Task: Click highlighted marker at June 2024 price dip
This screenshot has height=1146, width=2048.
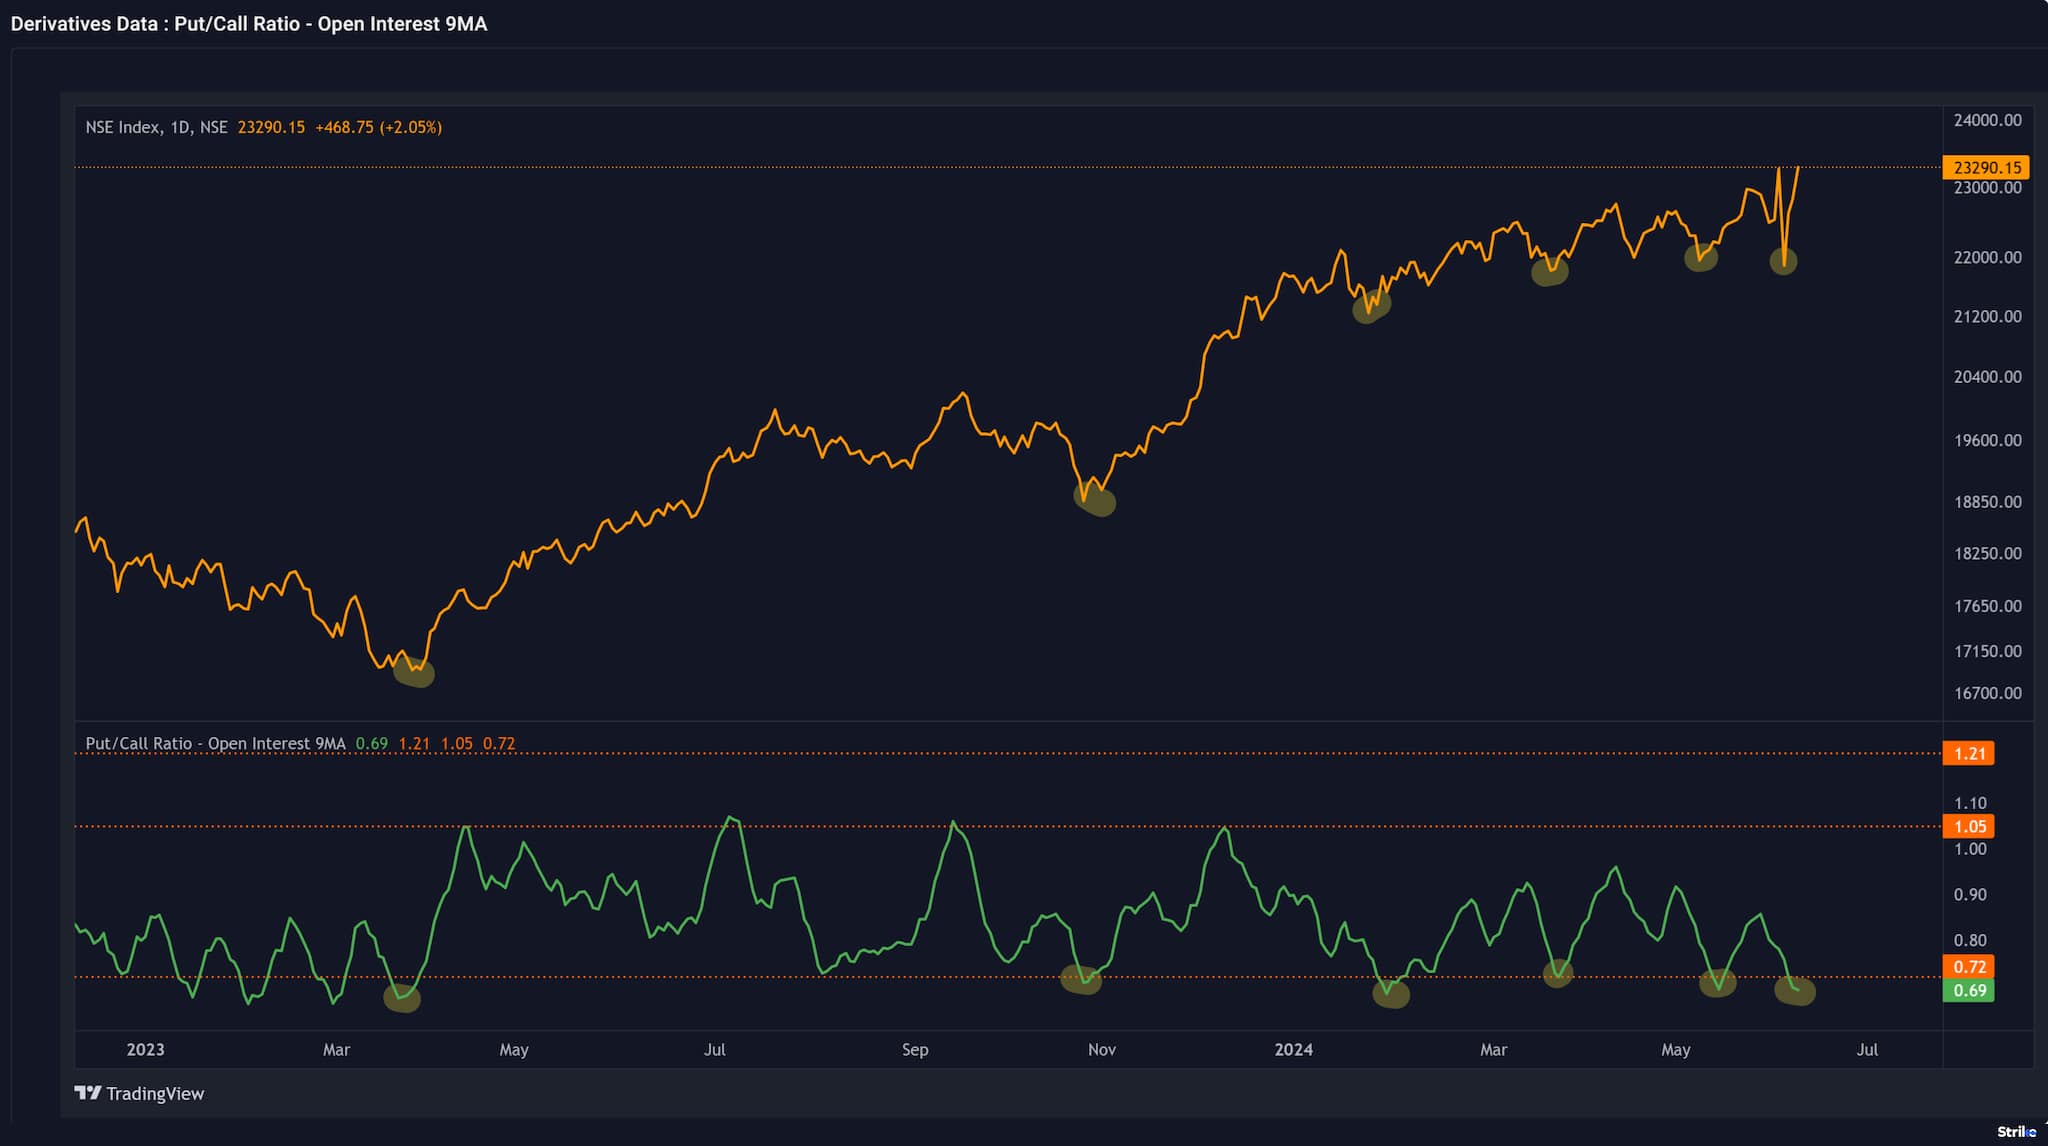Action: 1783,262
